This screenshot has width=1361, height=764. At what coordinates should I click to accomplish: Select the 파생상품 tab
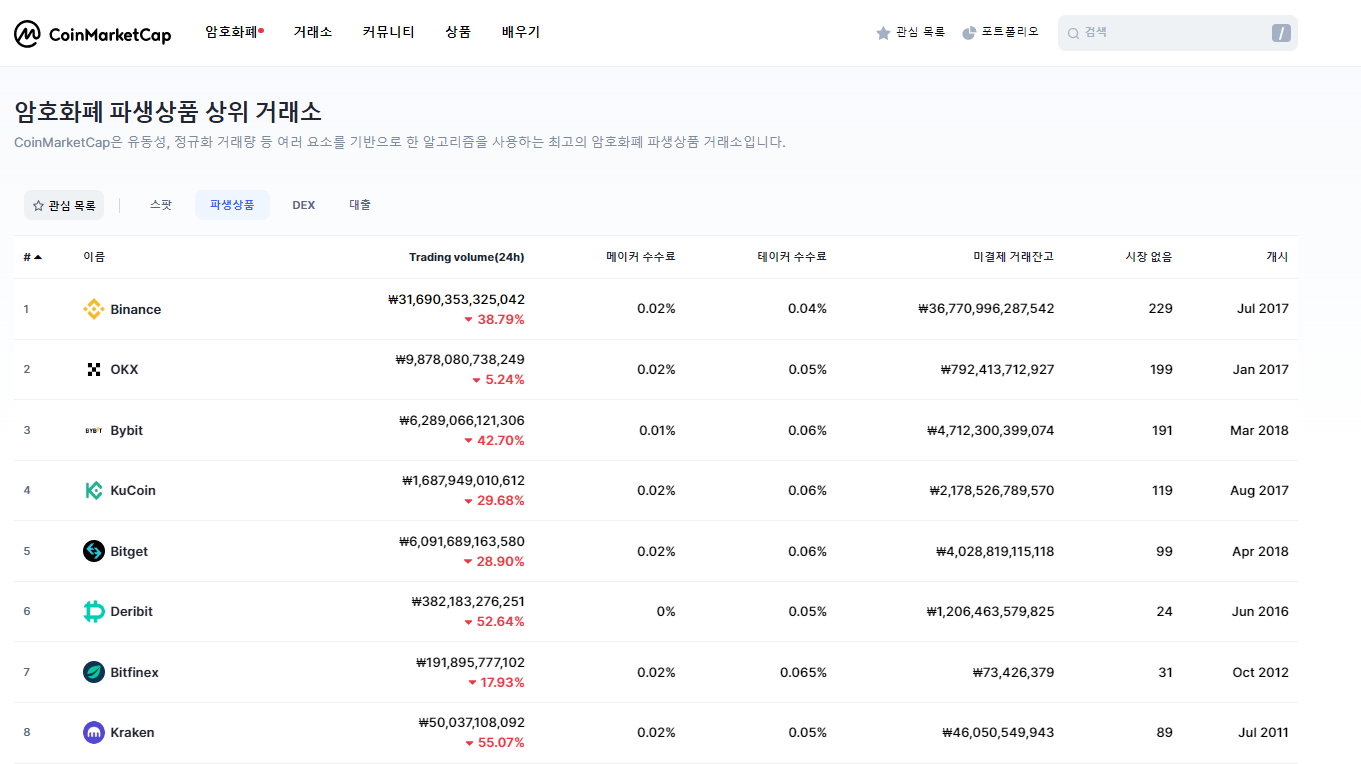tap(232, 205)
